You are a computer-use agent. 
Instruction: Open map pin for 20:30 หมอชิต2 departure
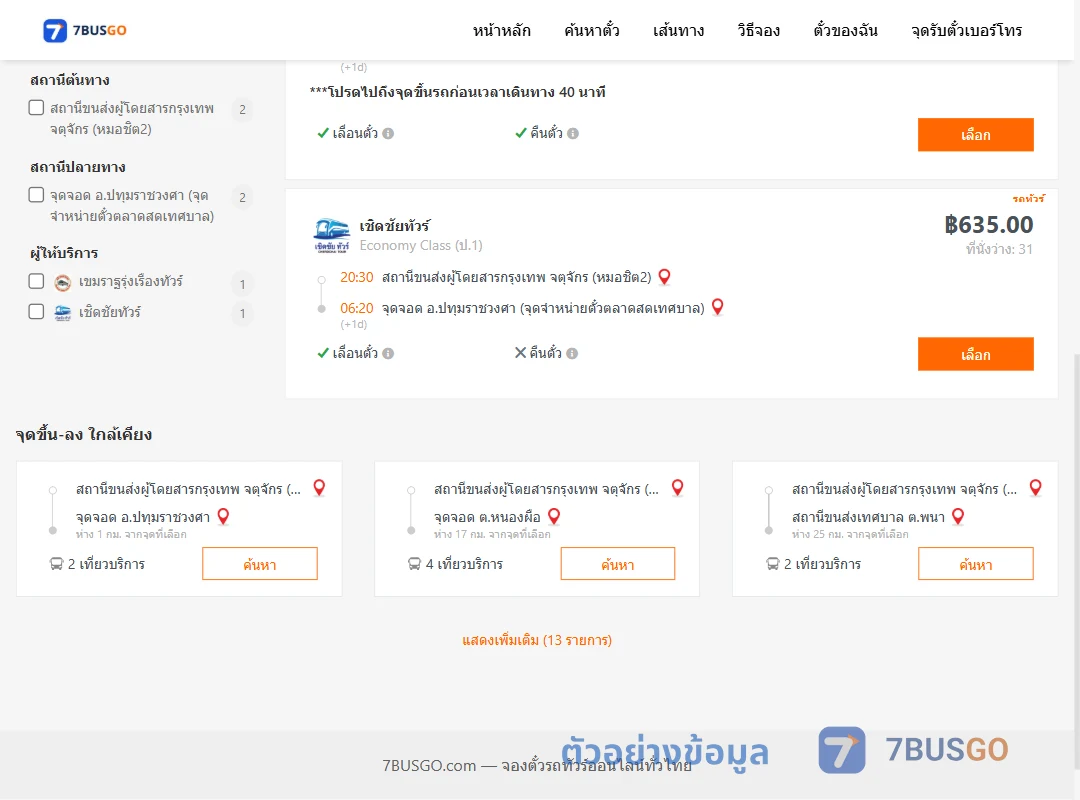point(665,276)
